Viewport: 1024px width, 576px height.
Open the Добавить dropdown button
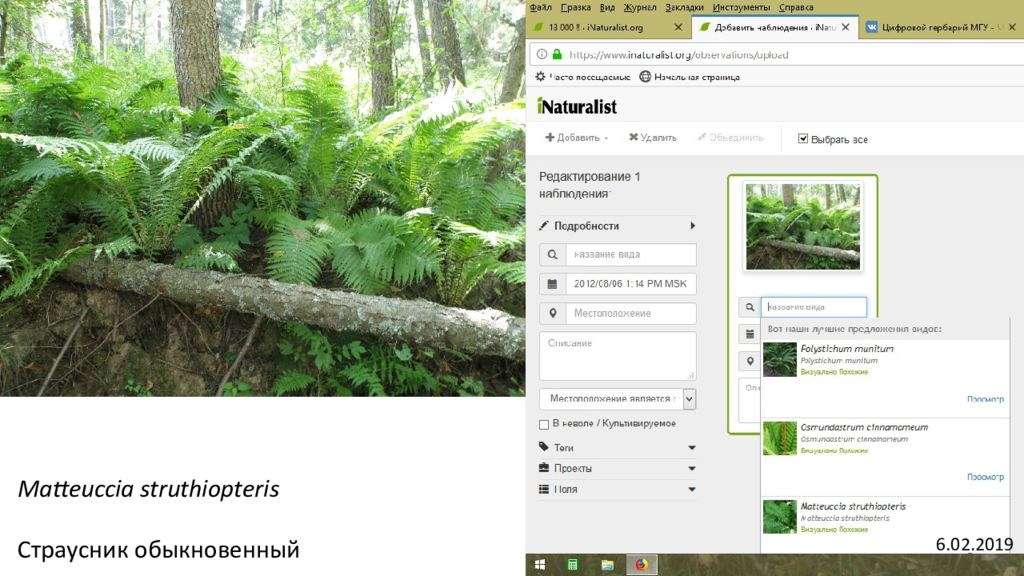tap(576, 138)
